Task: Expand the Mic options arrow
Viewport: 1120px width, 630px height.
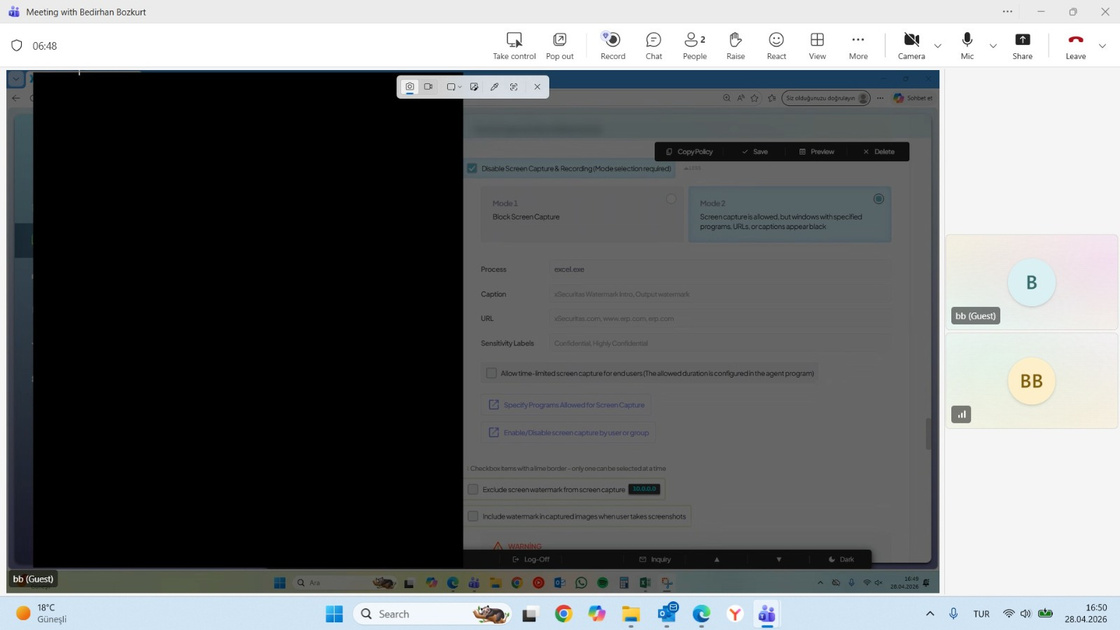Action: pos(993,46)
